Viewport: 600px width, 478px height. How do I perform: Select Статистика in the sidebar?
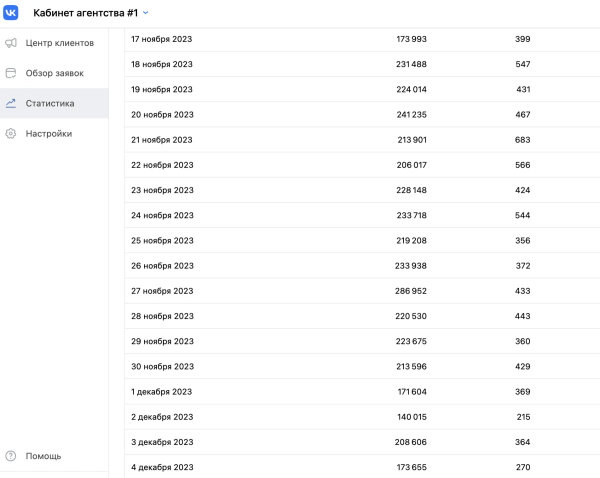(x=50, y=103)
